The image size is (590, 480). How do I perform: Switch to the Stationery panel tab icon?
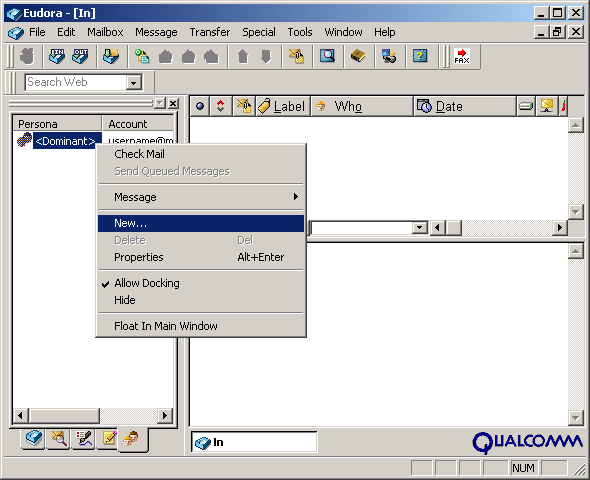click(109, 438)
